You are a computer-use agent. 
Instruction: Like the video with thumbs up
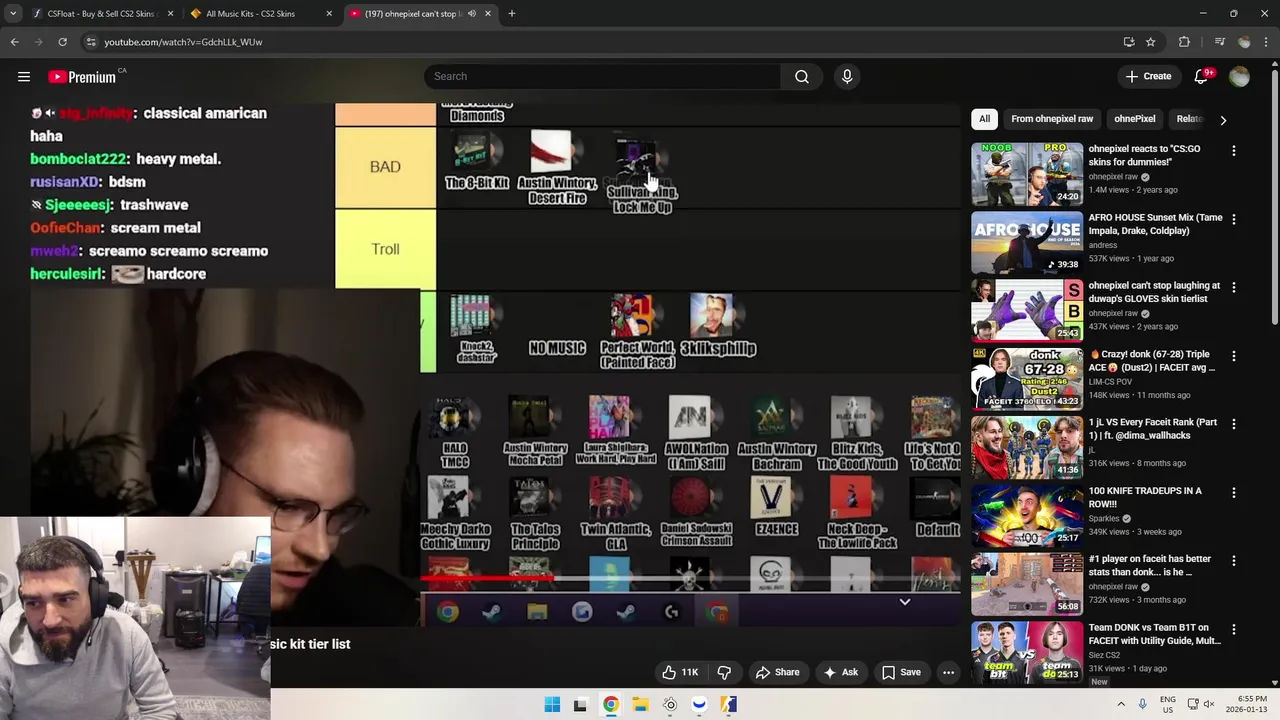[680, 672]
